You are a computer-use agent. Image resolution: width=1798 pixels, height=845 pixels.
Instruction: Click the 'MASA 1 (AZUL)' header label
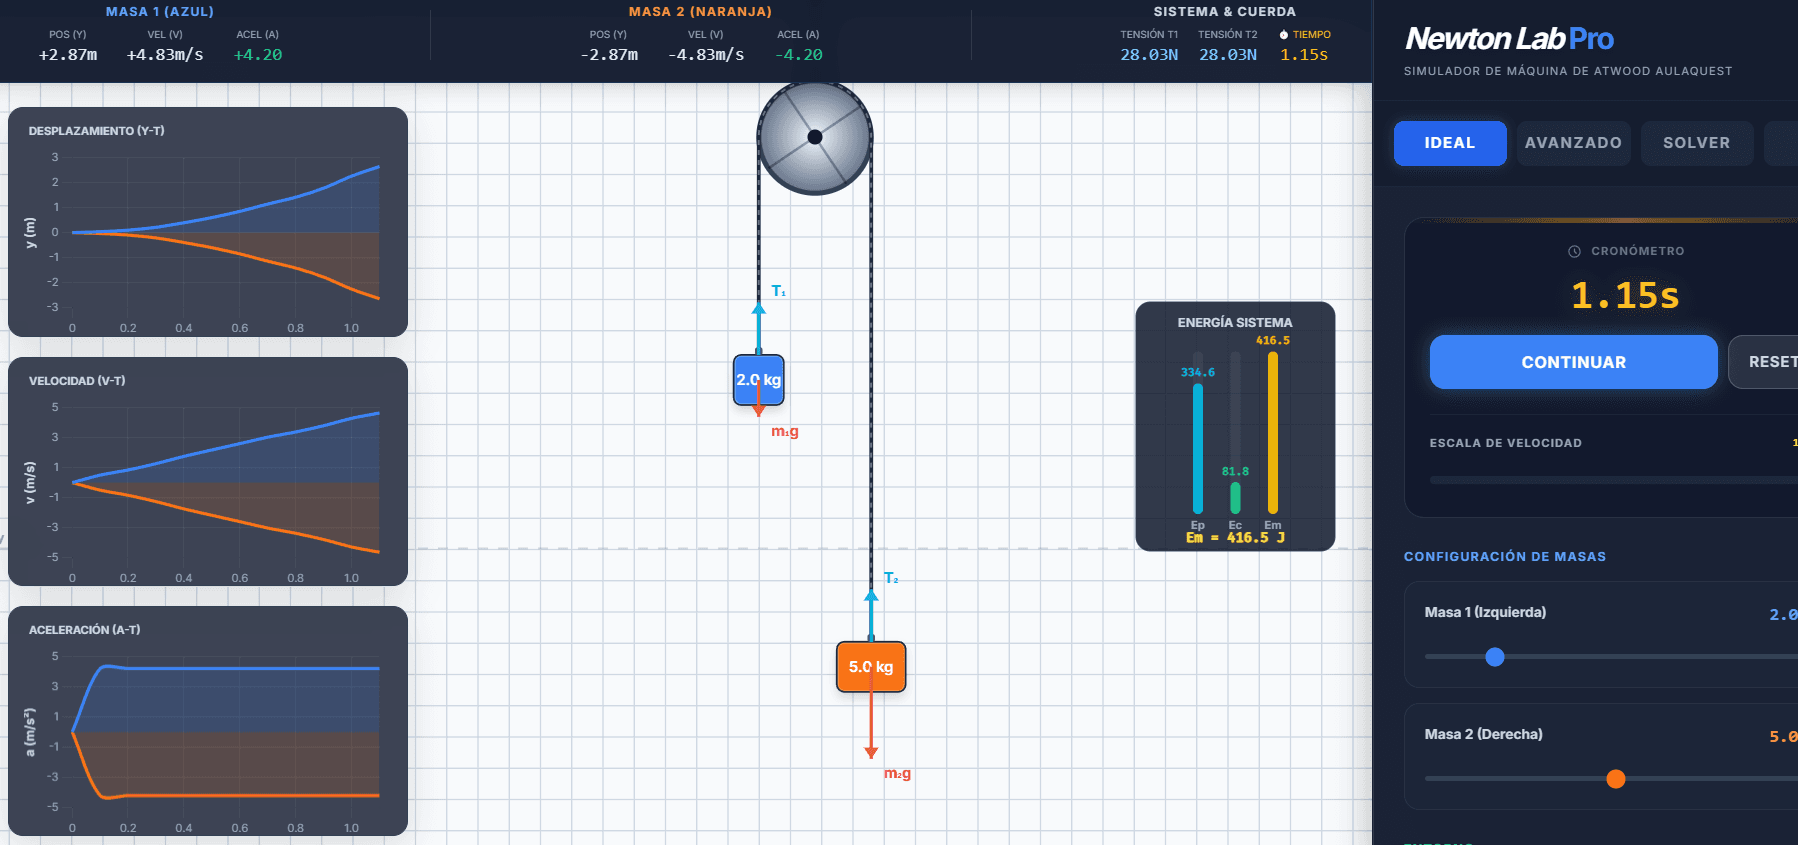click(x=160, y=12)
